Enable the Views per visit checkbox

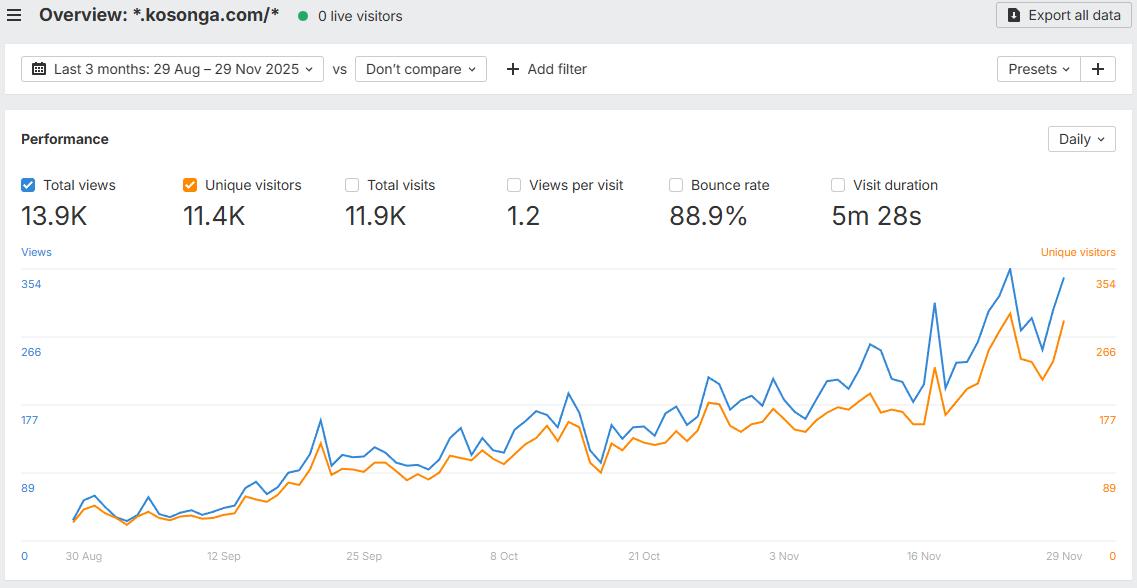tap(514, 186)
